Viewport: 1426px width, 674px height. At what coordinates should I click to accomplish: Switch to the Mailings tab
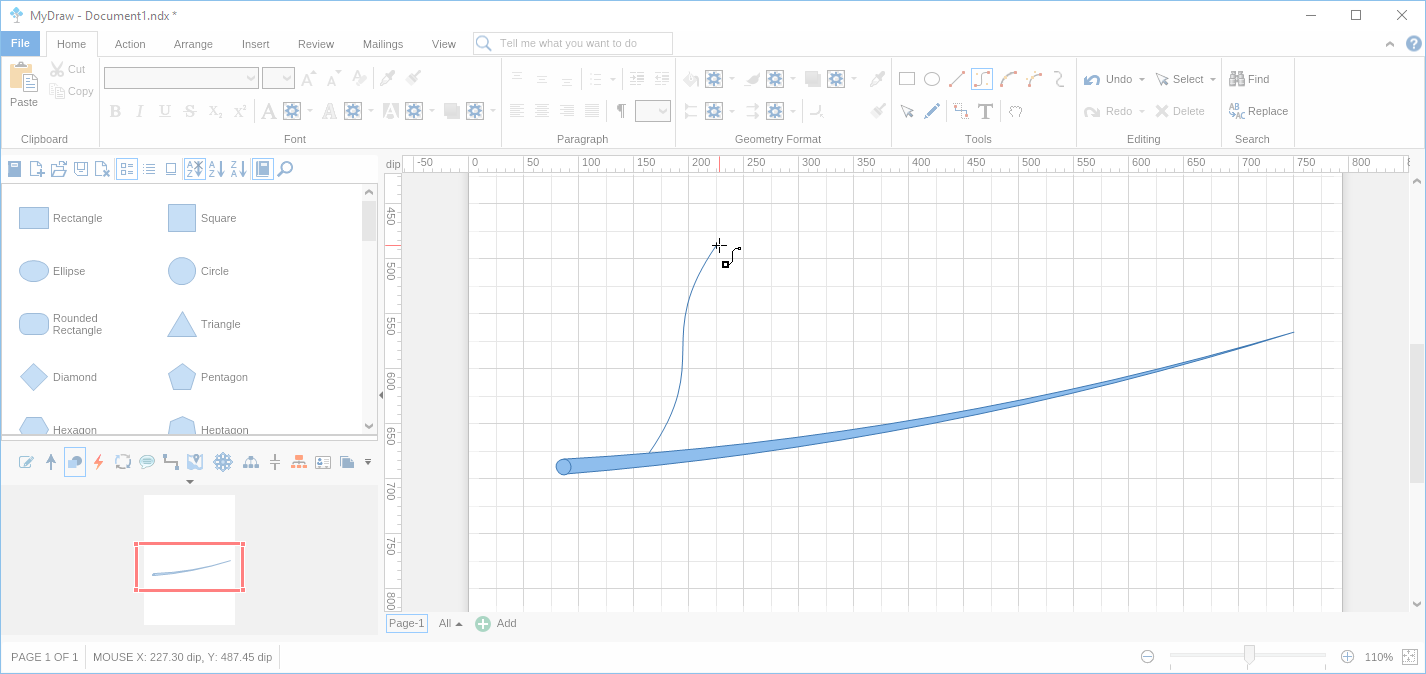point(383,44)
